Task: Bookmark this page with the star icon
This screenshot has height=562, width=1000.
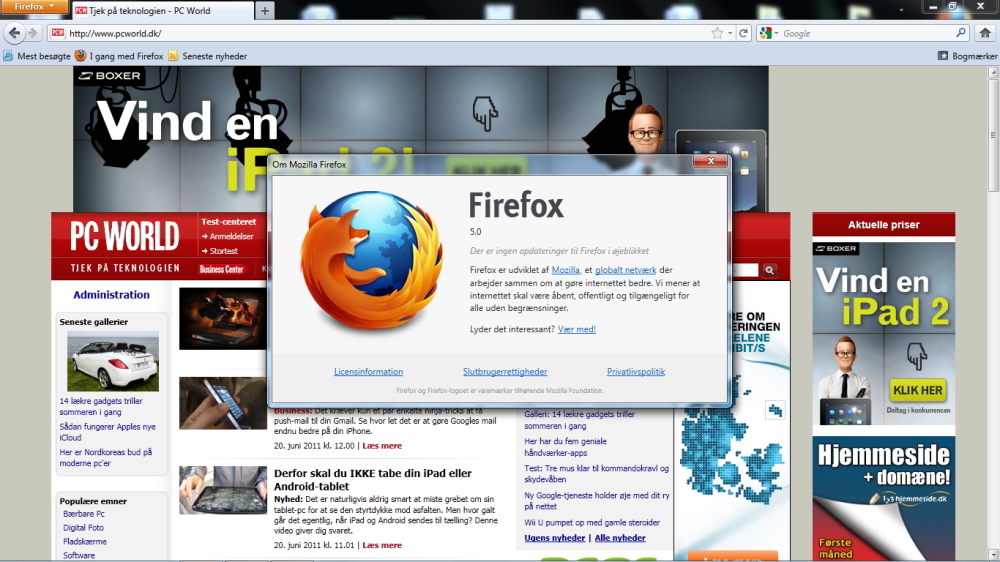Action: click(717, 33)
